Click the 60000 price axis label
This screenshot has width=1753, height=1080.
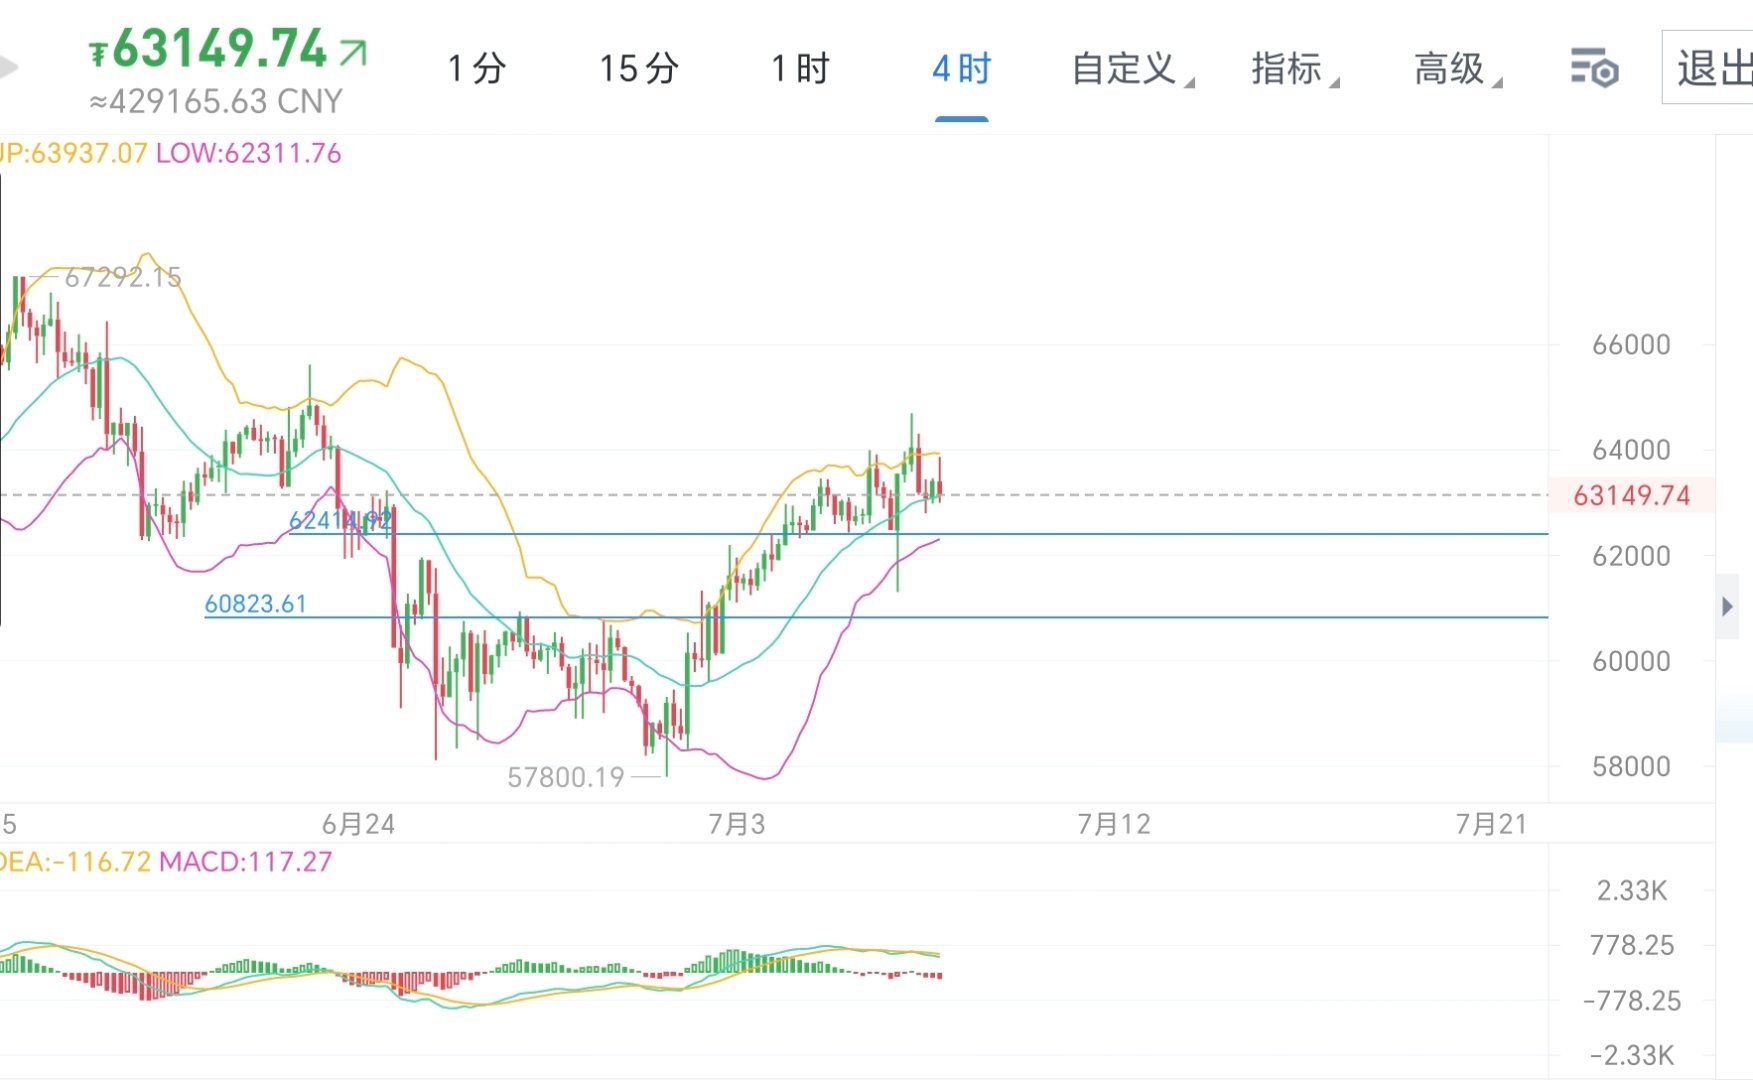(x=1631, y=661)
